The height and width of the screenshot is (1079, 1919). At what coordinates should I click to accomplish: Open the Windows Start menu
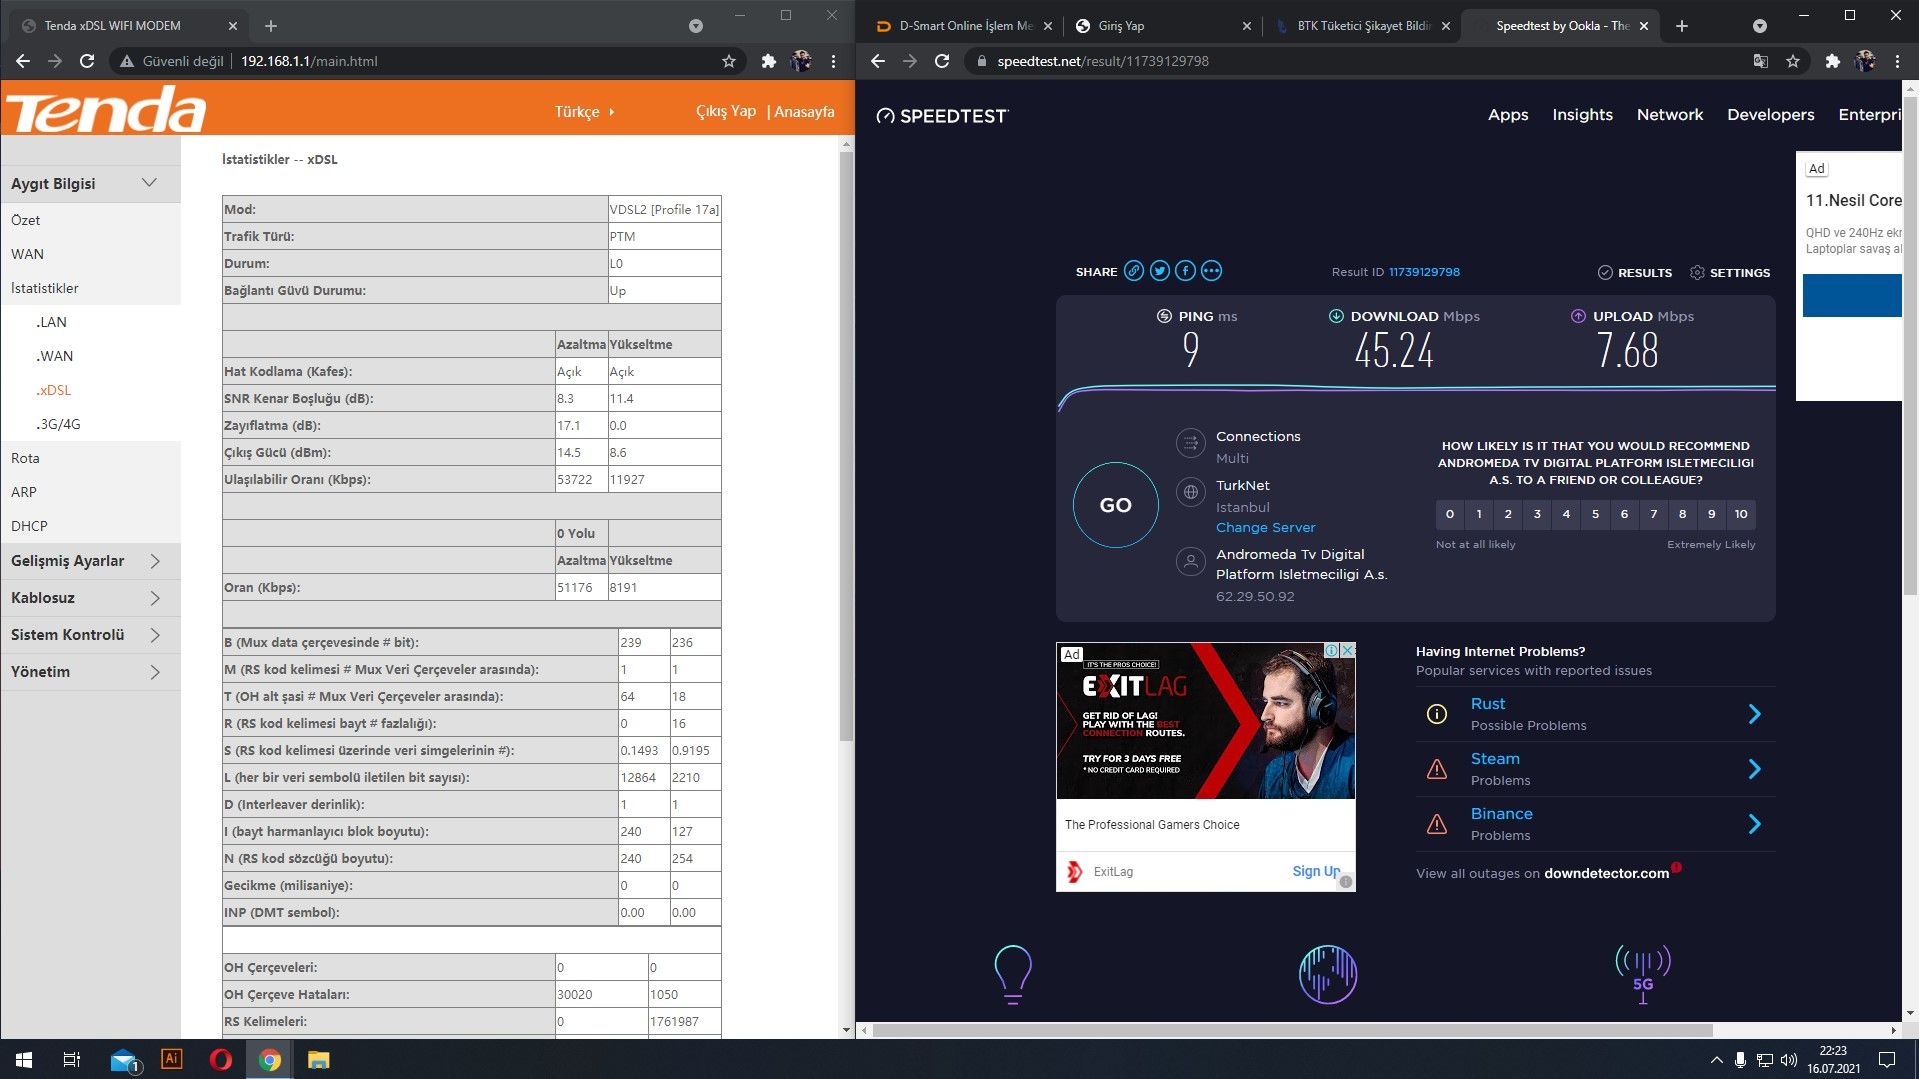(x=24, y=1059)
